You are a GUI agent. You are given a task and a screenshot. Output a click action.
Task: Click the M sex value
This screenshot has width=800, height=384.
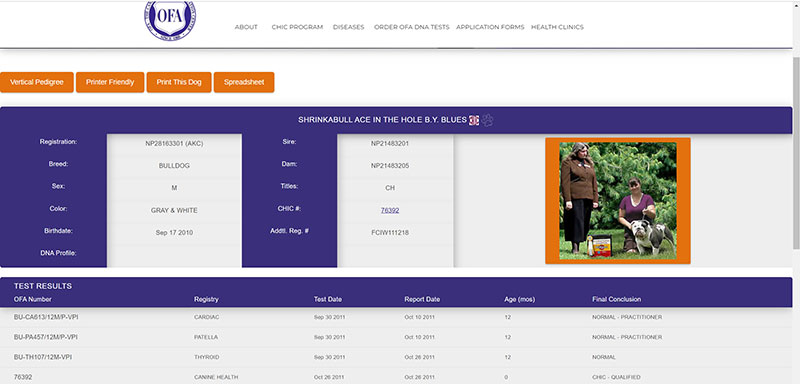pos(174,188)
